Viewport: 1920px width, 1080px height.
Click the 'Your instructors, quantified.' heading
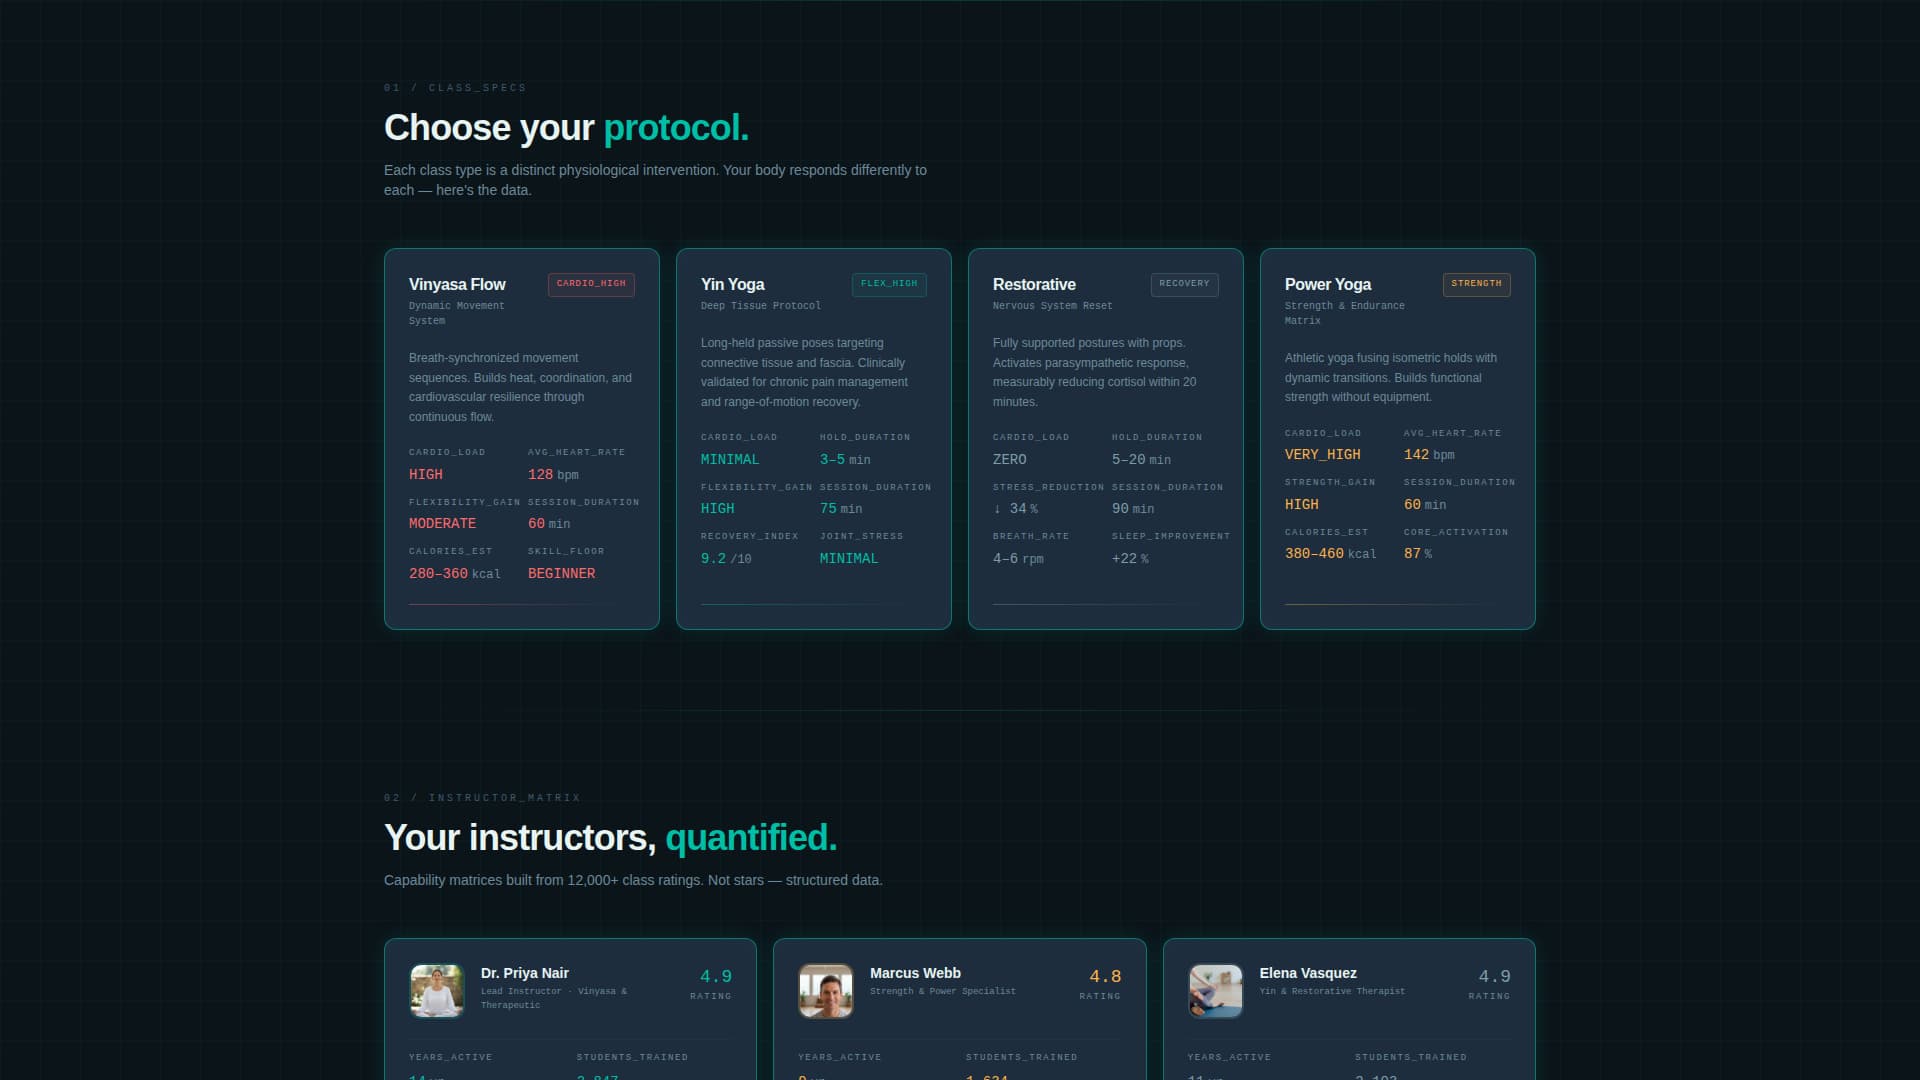tap(610, 838)
